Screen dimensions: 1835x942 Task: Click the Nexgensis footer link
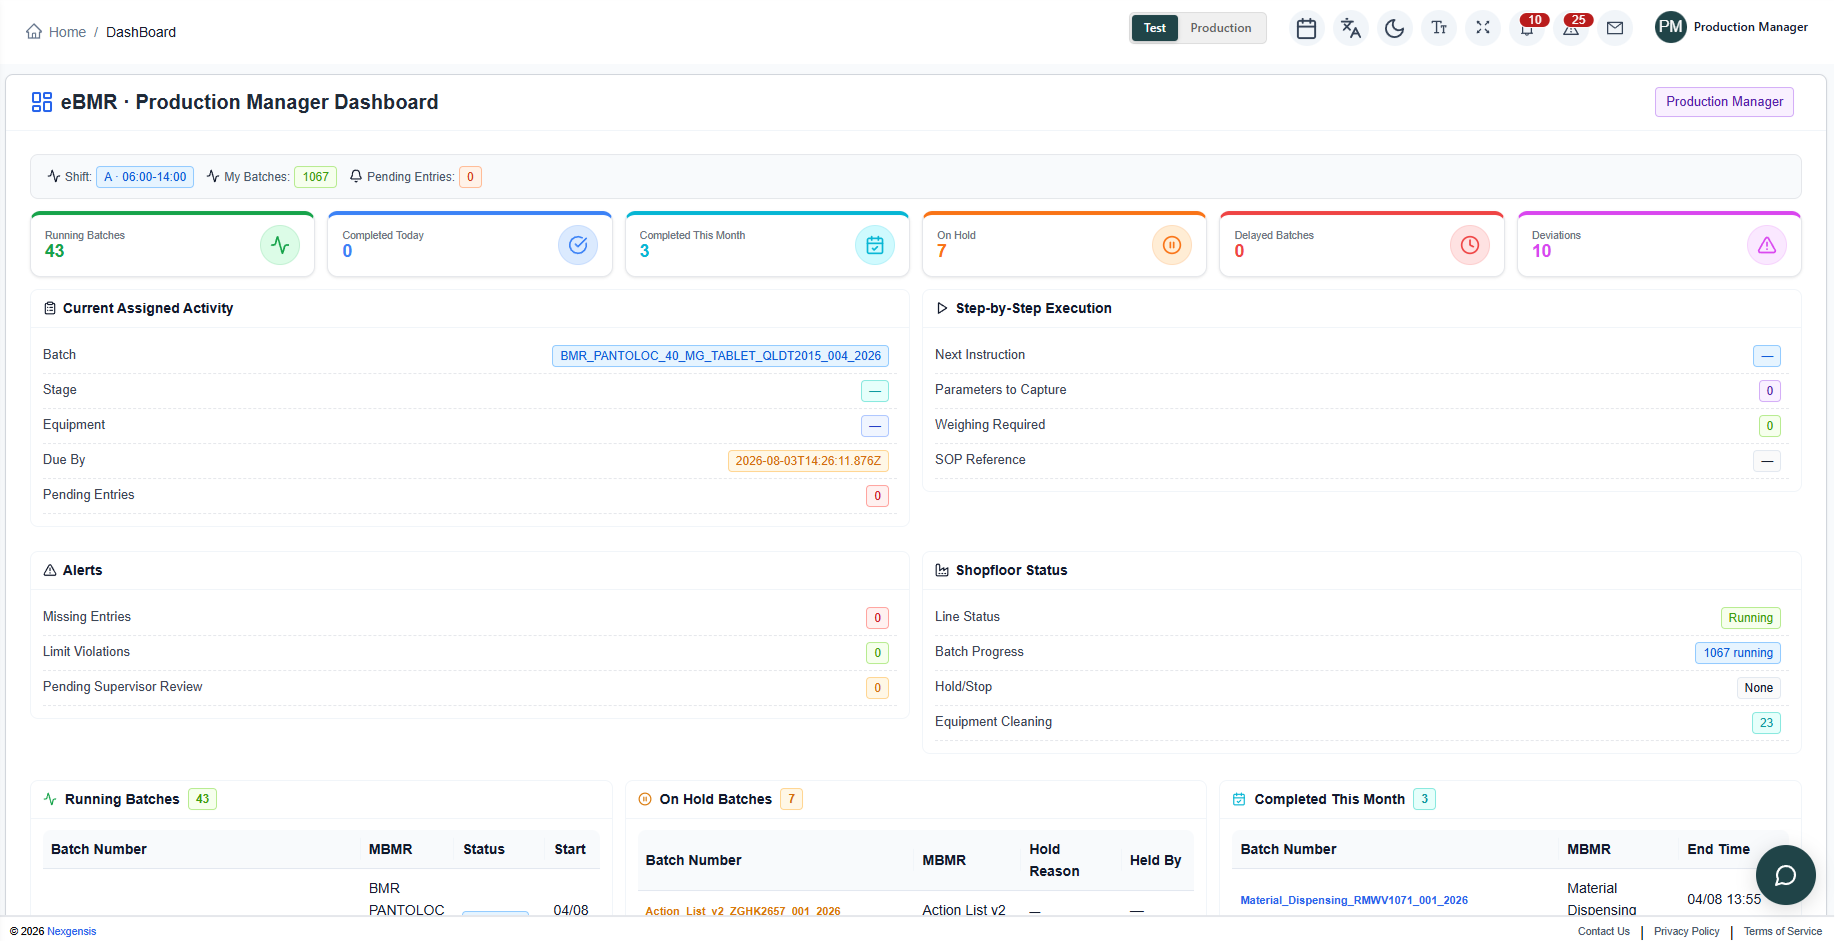click(72, 931)
